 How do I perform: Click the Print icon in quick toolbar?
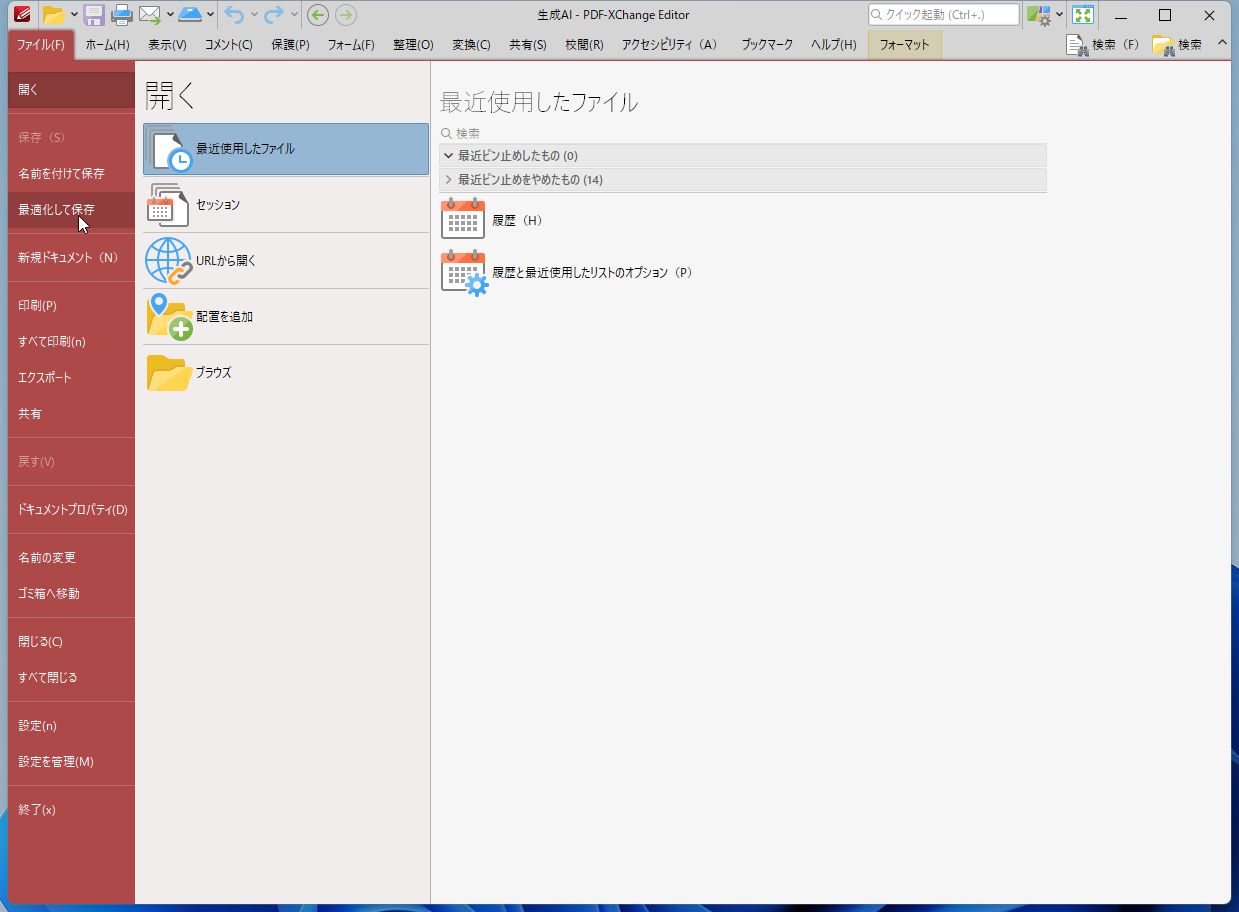[x=122, y=15]
